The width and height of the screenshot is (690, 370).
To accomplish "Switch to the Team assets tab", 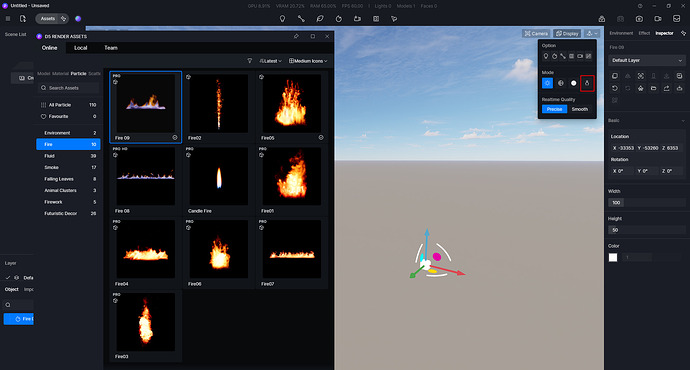I will [x=111, y=48].
